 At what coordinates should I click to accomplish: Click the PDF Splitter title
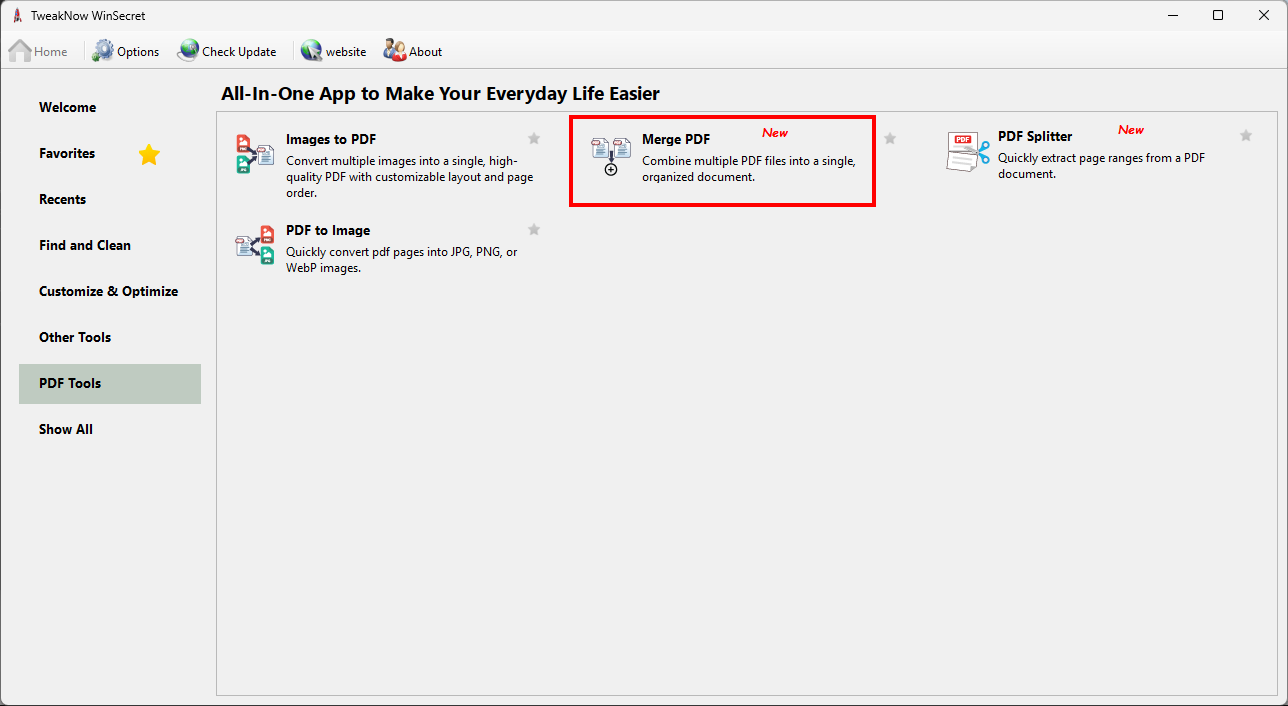click(x=1035, y=136)
